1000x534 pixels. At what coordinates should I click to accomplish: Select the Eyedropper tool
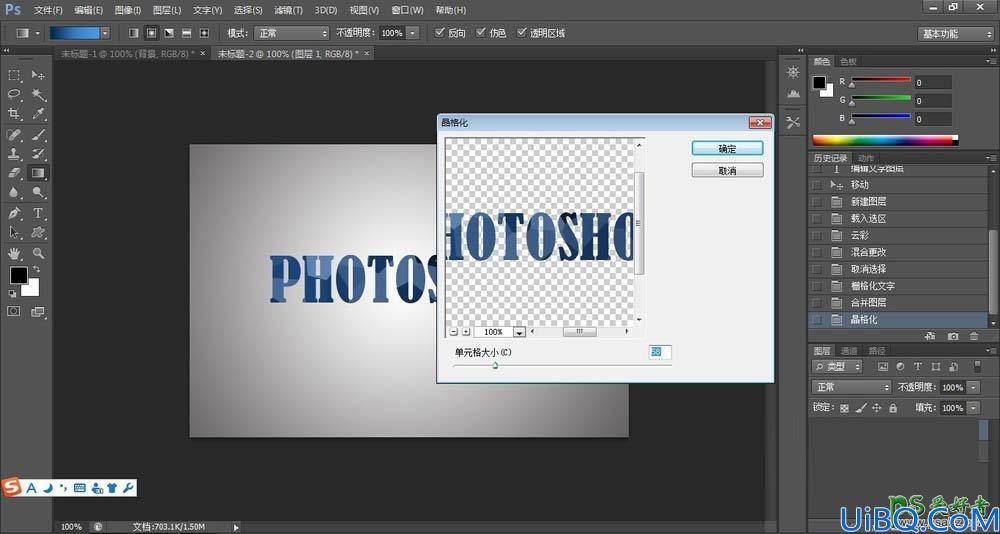tap(38, 114)
